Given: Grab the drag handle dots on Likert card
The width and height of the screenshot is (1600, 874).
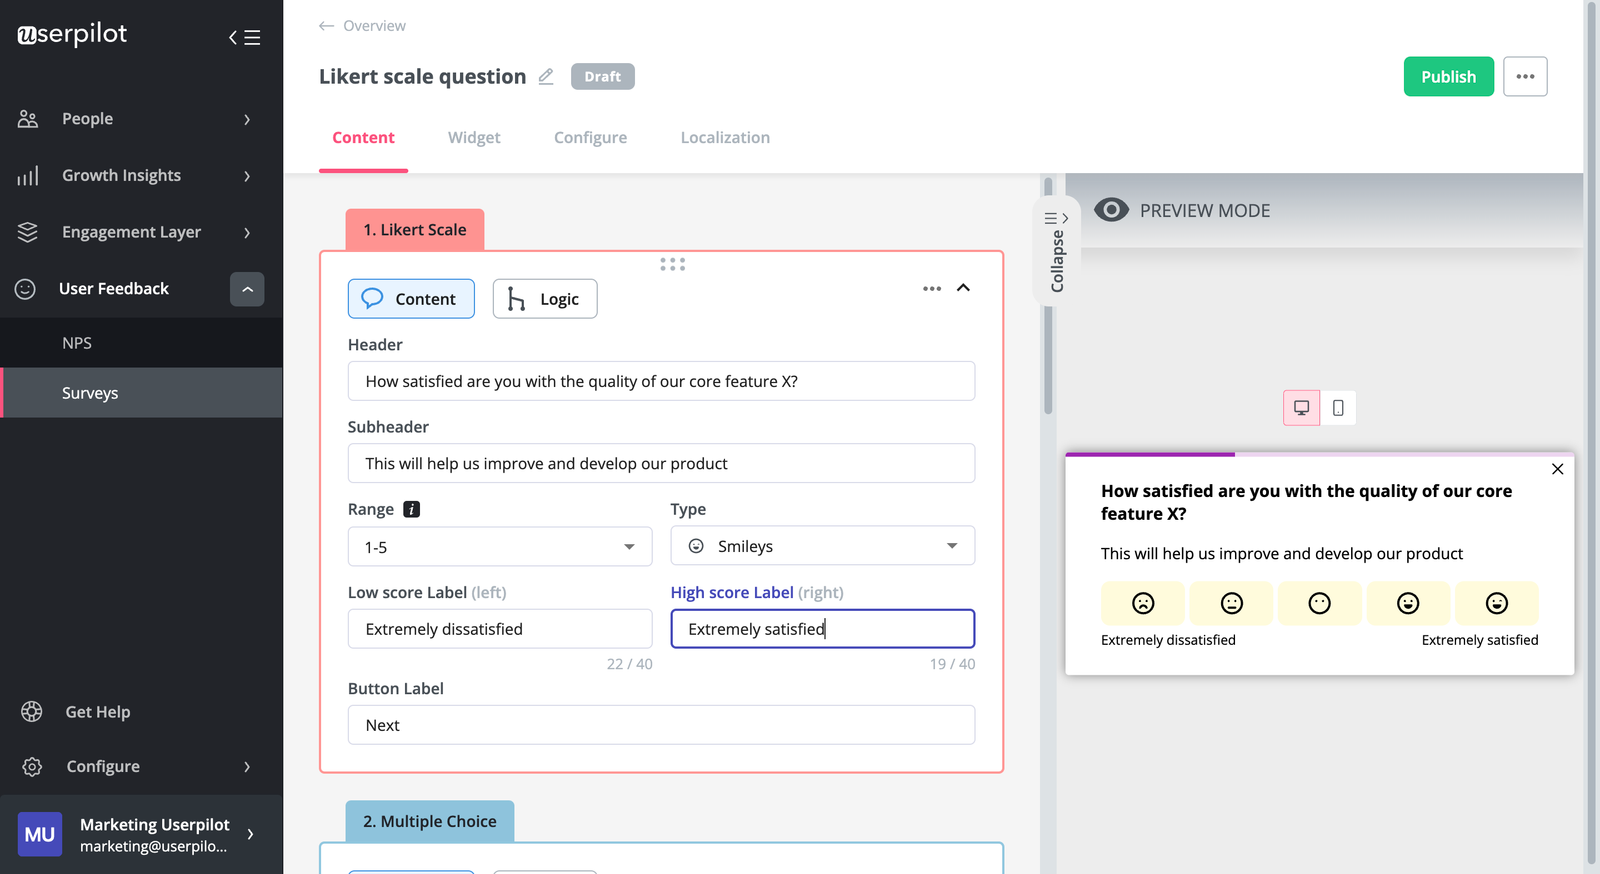Looking at the screenshot, I should [673, 264].
